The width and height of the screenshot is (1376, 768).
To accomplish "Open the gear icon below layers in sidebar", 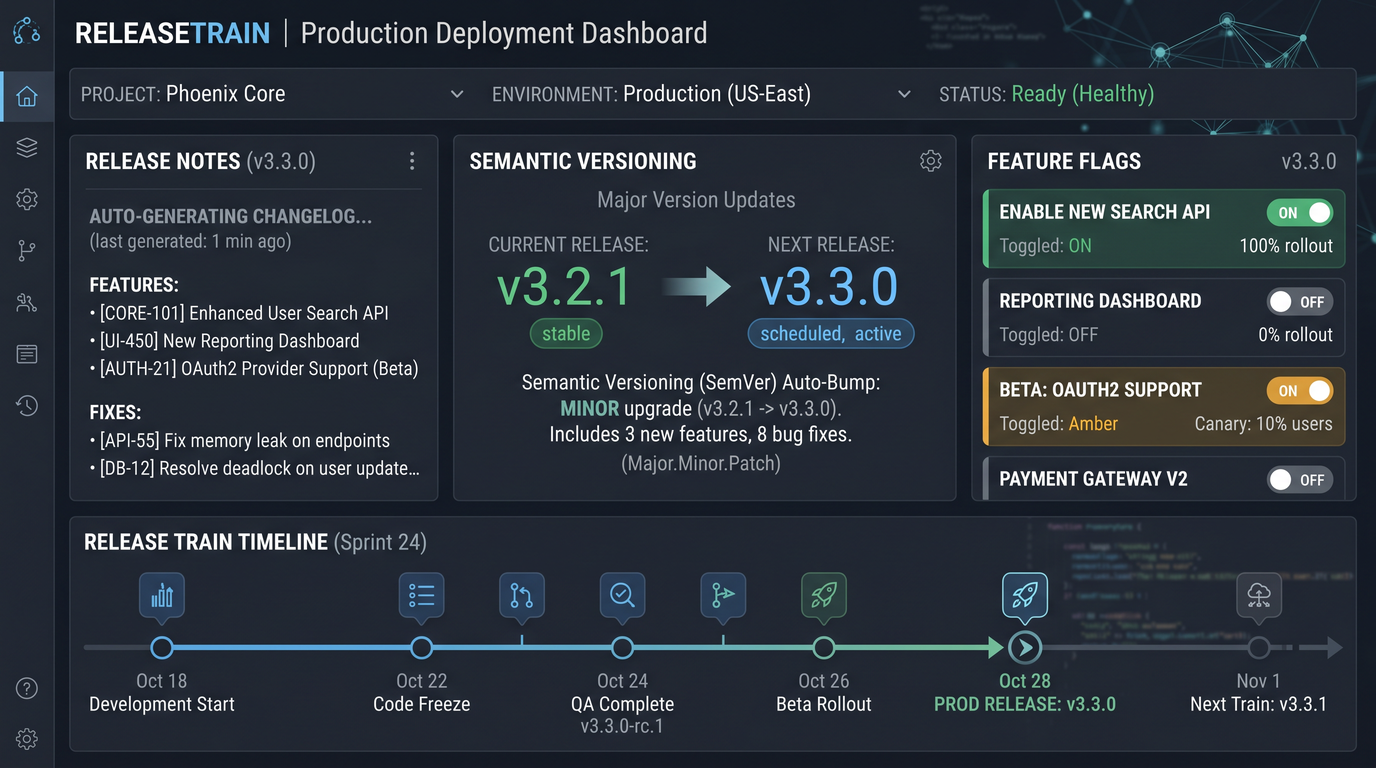I will click(x=27, y=199).
